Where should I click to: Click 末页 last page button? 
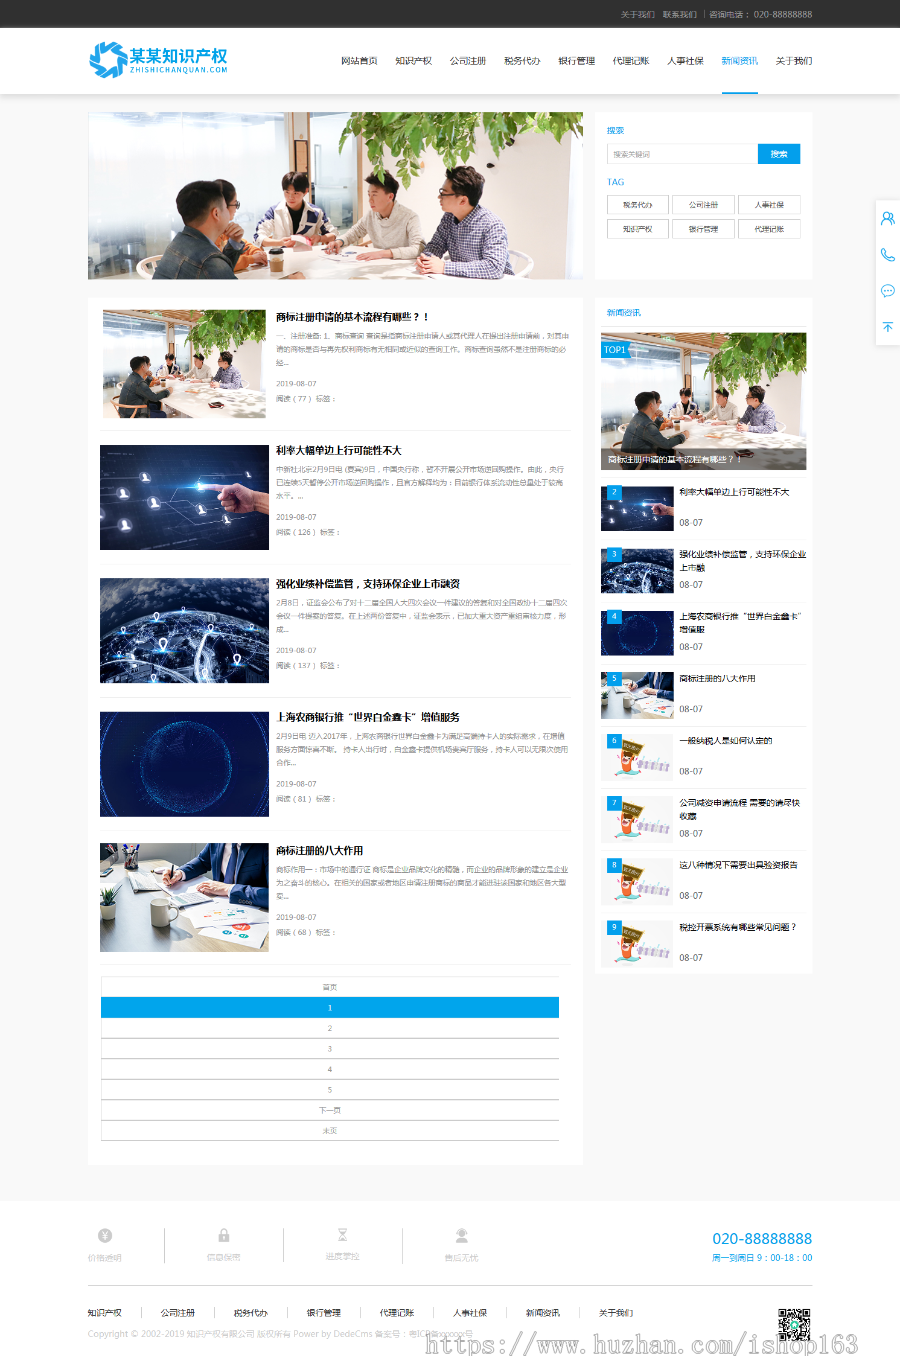[330, 1131]
